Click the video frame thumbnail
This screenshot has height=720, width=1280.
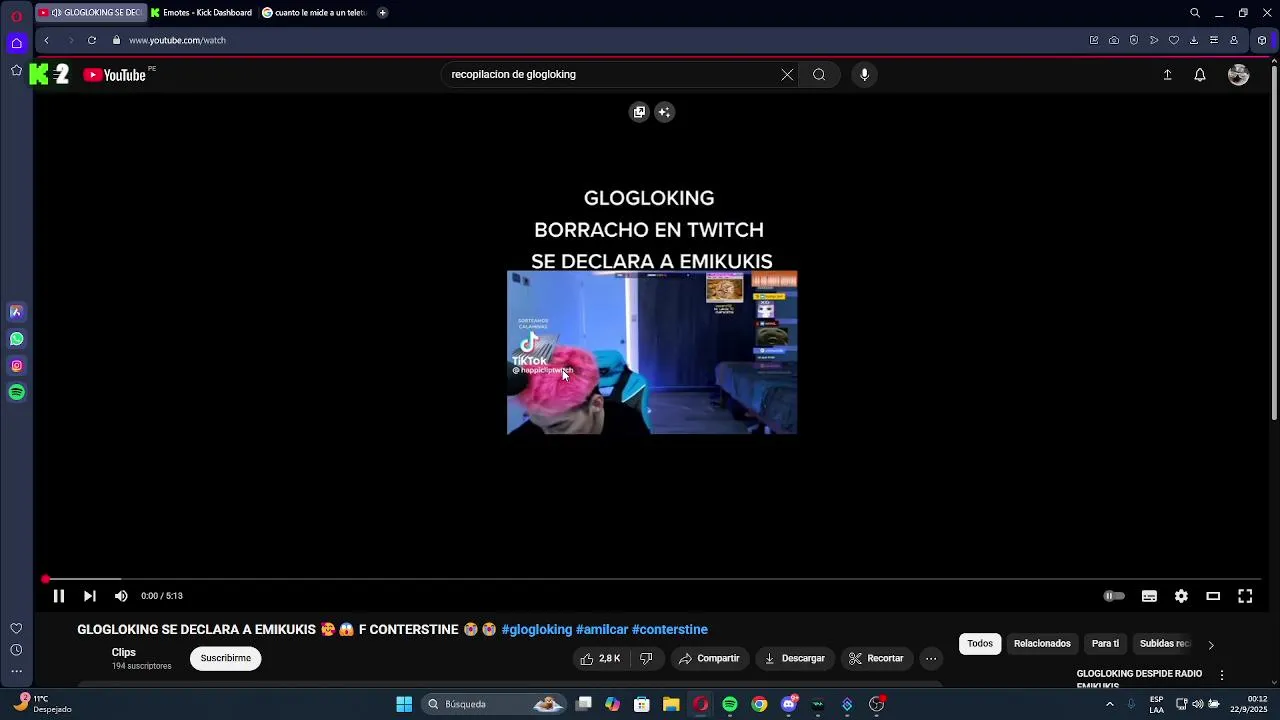652,352
